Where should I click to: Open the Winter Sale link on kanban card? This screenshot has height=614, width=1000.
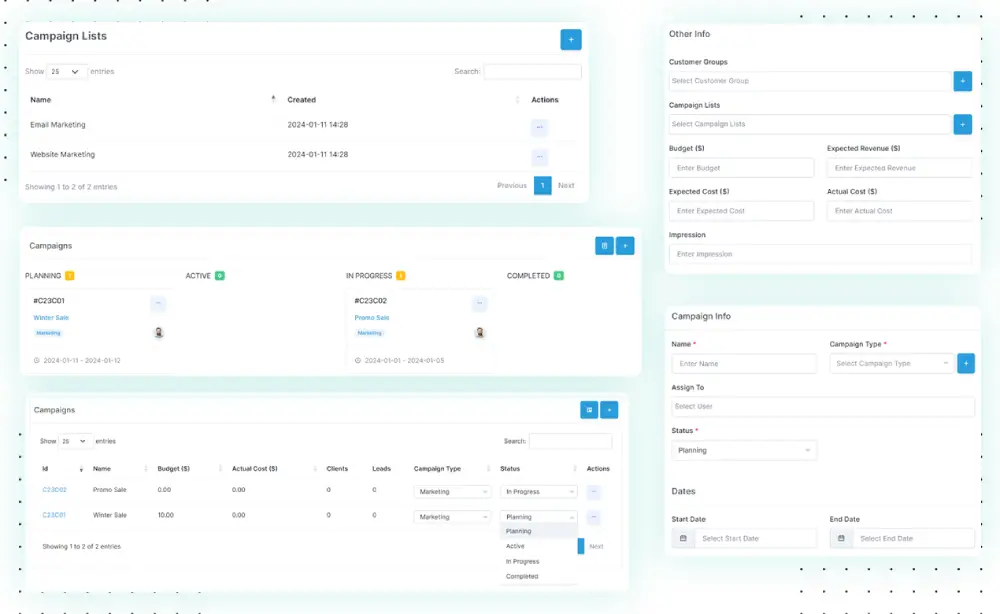(51, 318)
